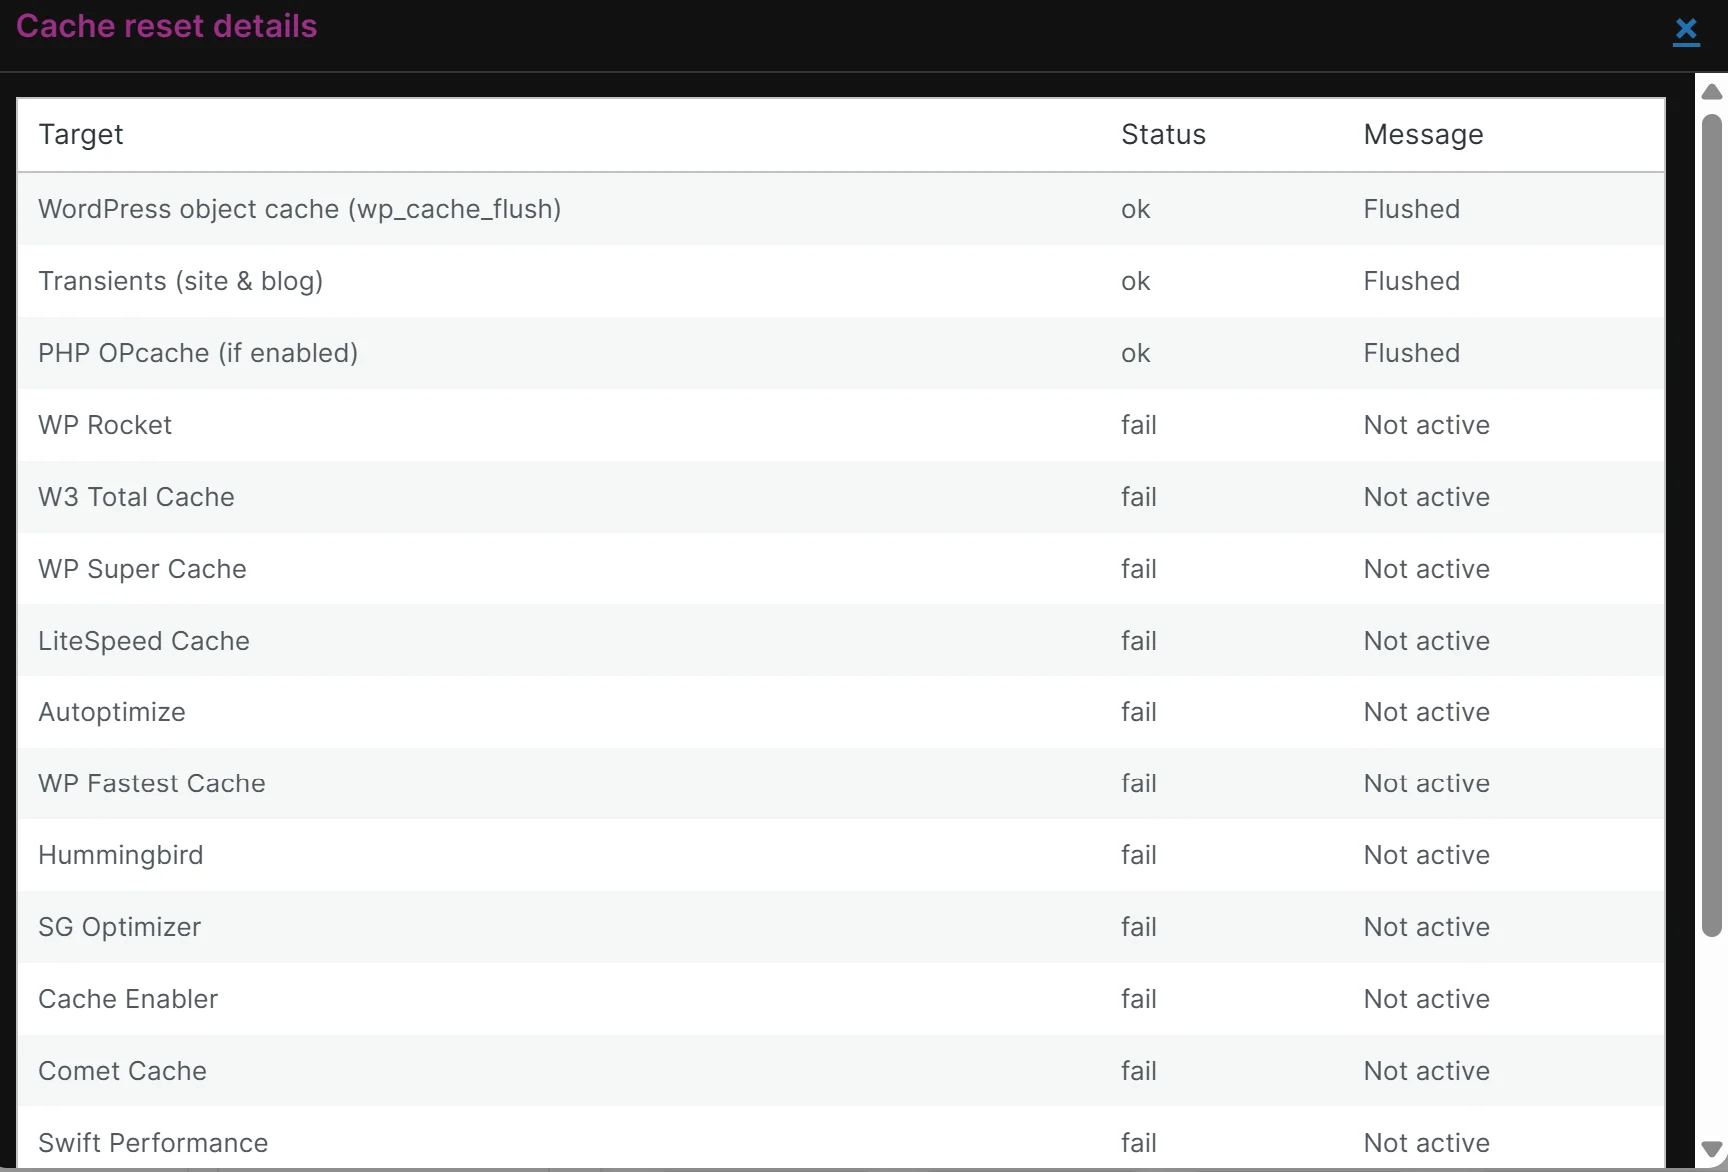Viewport: 1728px width, 1172px height.
Task: Click the Target column header
Action: tap(81, 135)
